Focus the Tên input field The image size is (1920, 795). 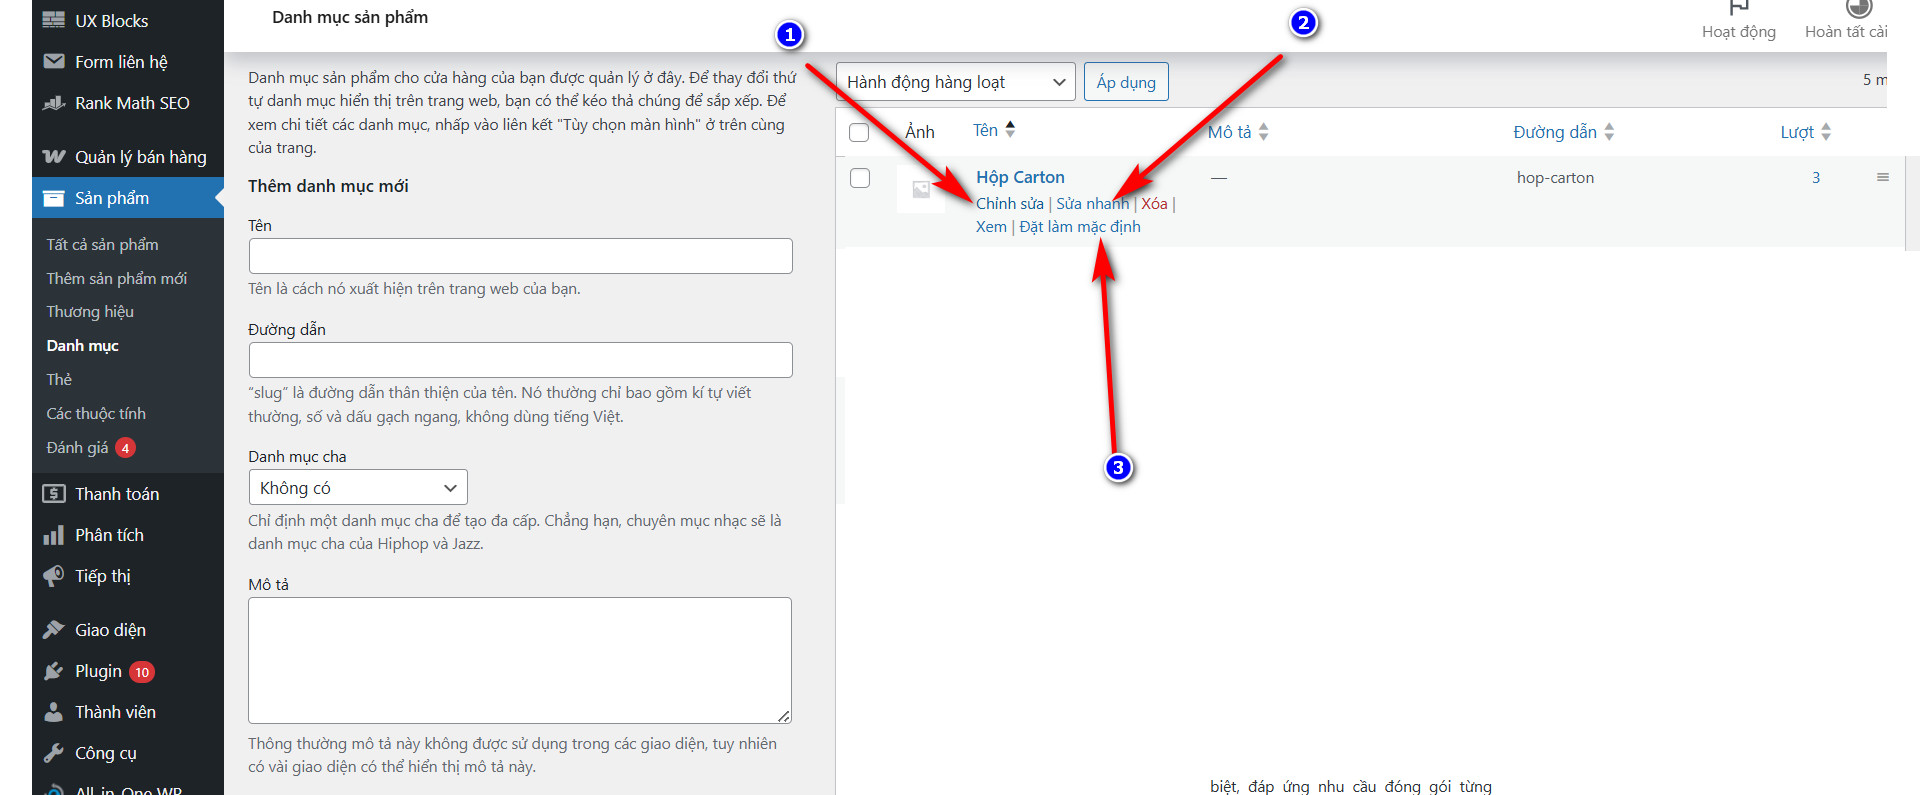click(520, 256)
